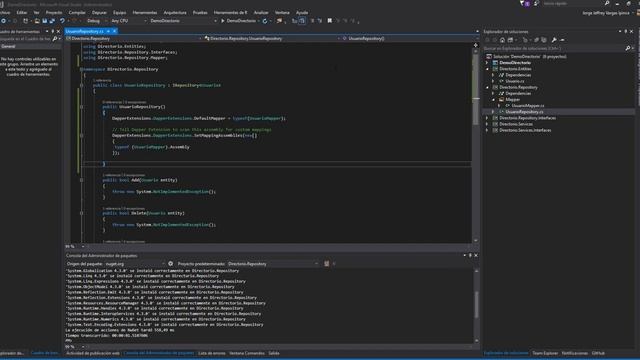This screenshot has width=640, height=360.
Task: Switch to the Notificaciones tab
Action: 575,353
